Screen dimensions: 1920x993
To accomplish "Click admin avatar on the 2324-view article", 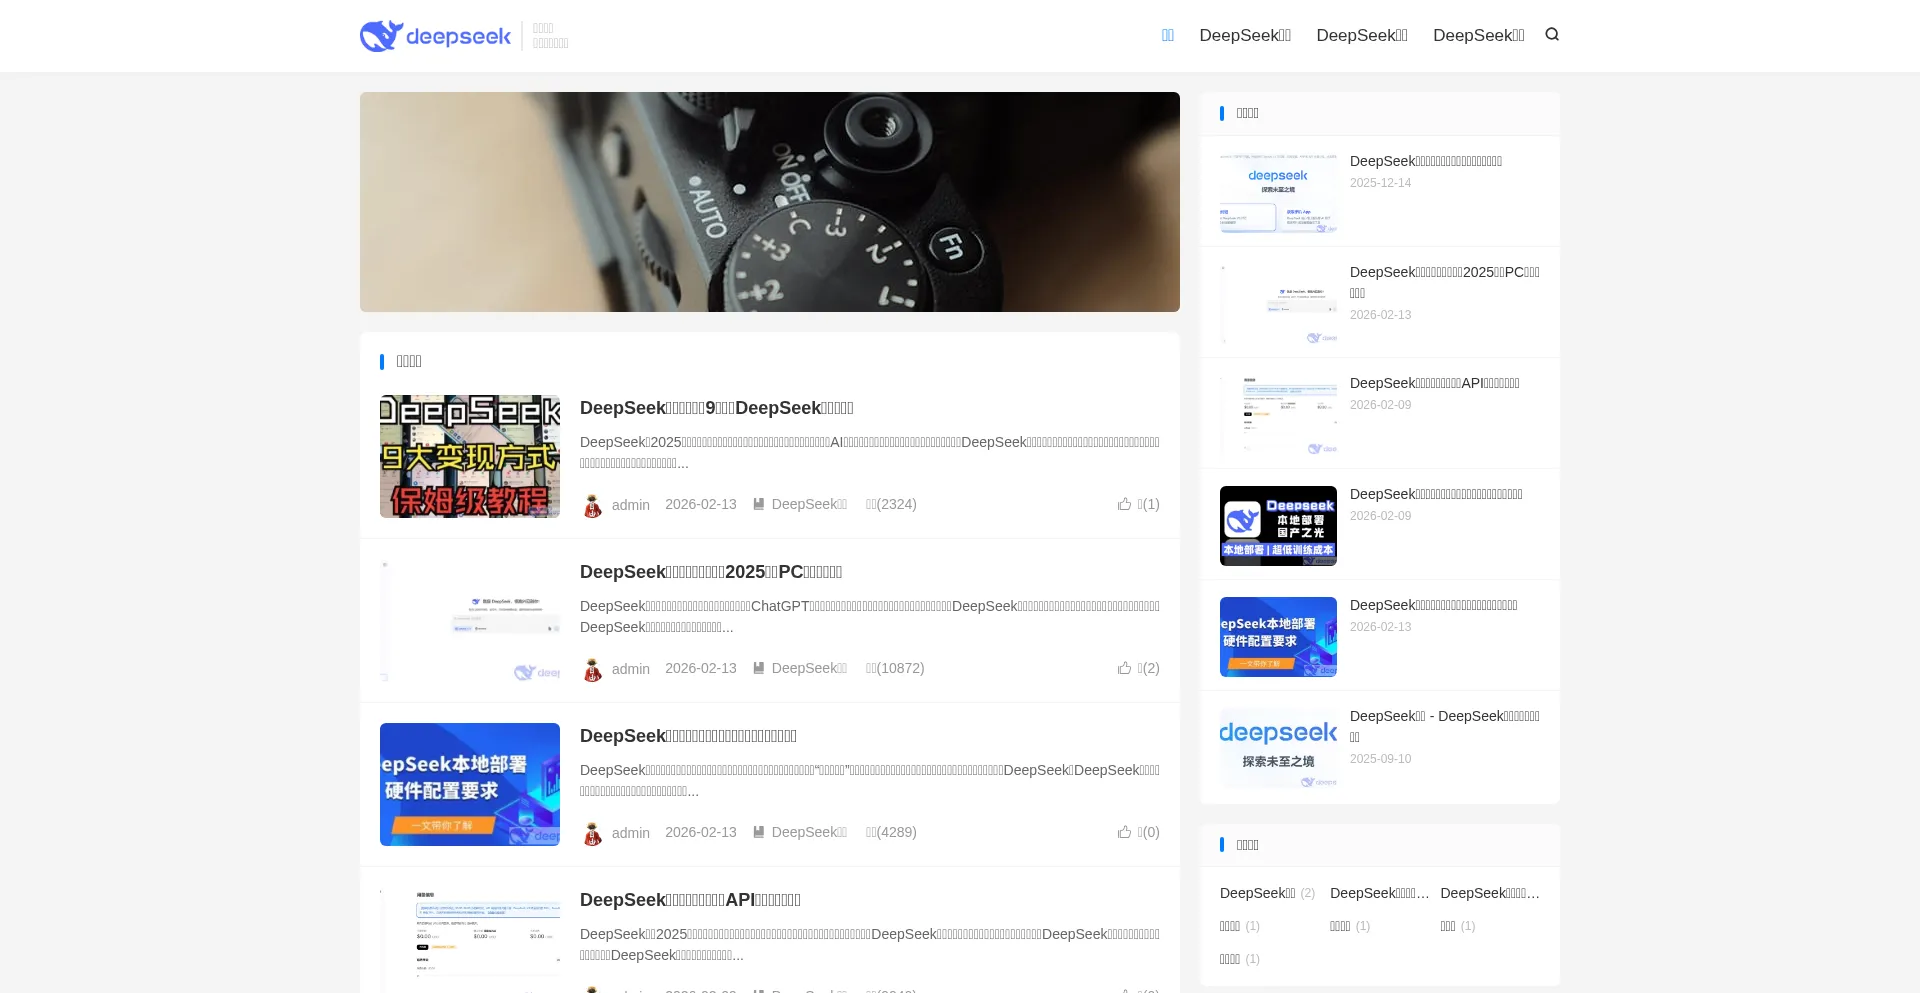I will pos(593,505).
